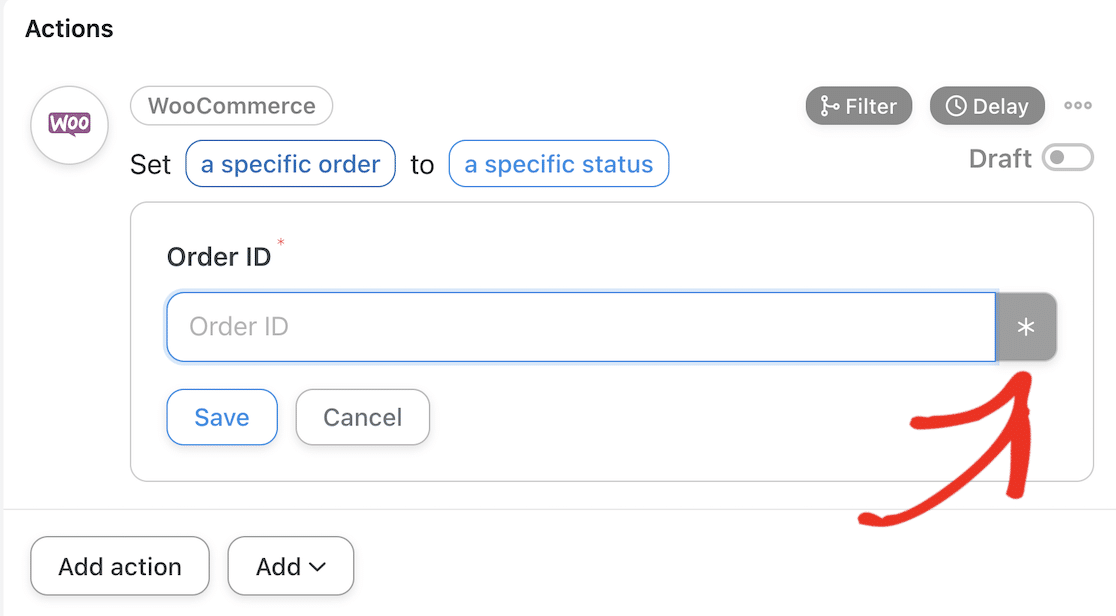Save the Order ID setting
The height and width of the screenshot is (616, 1116).
221,417
